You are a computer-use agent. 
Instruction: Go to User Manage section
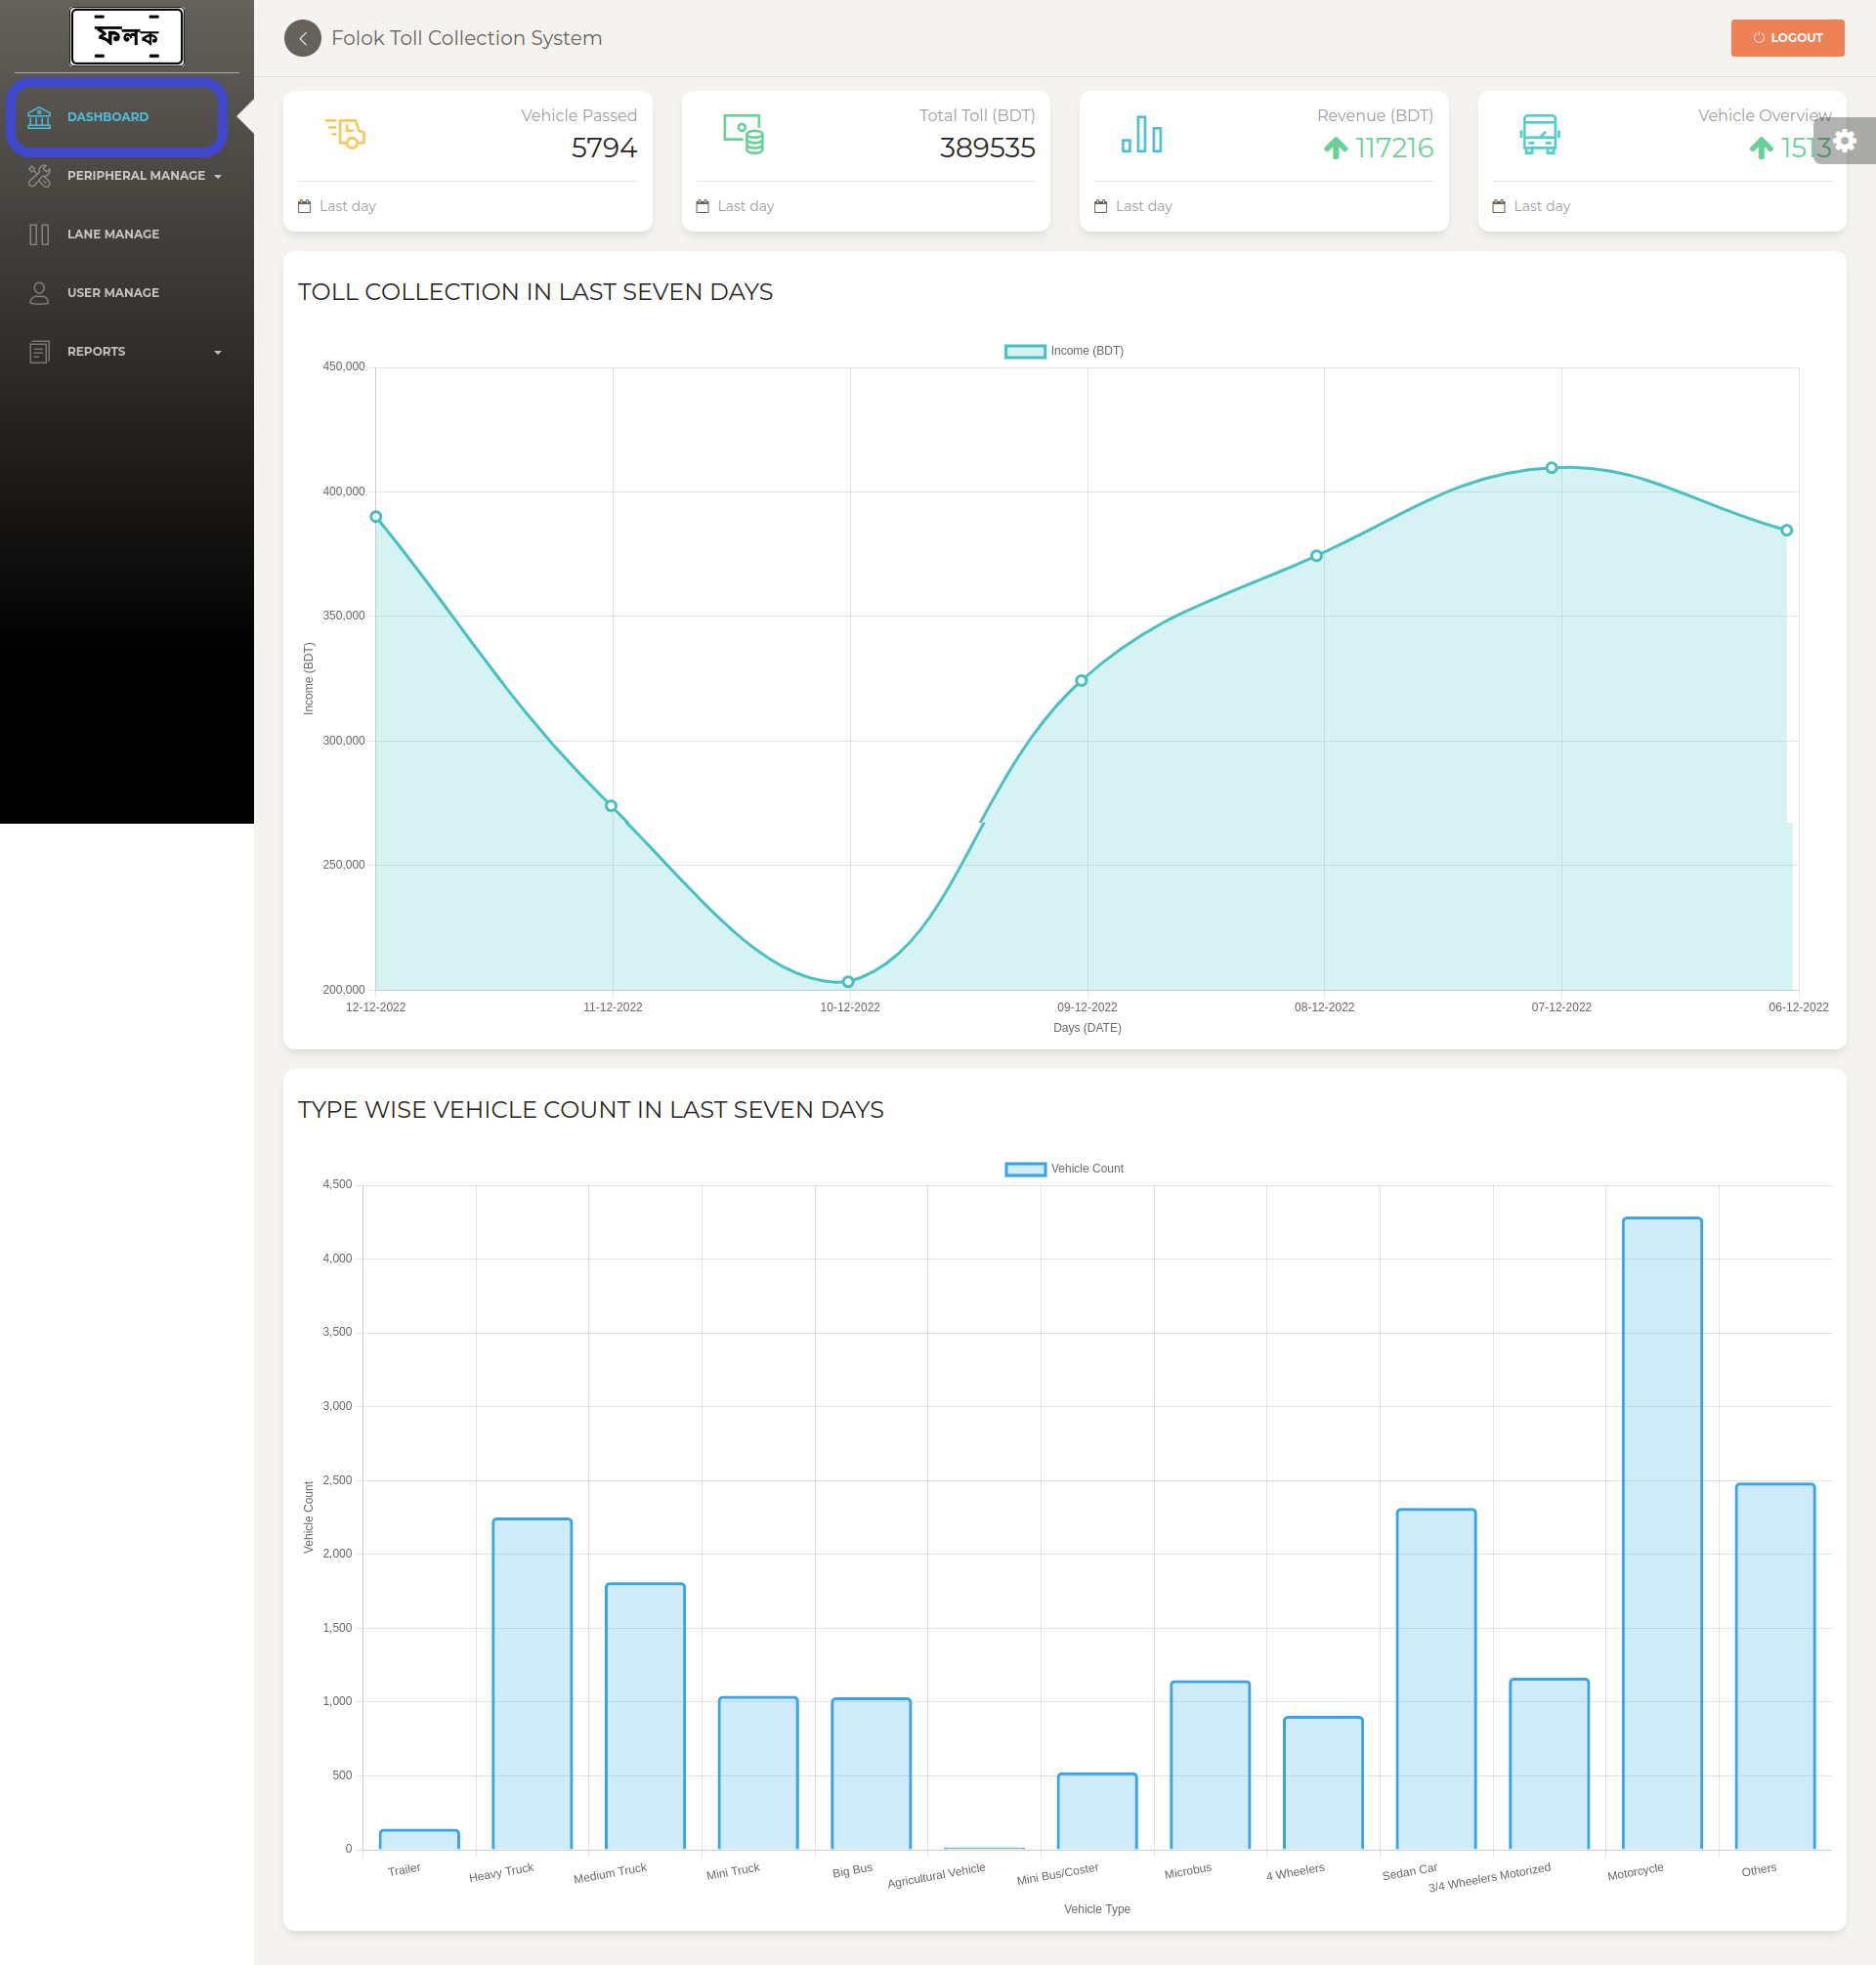(x=113, y=293)
